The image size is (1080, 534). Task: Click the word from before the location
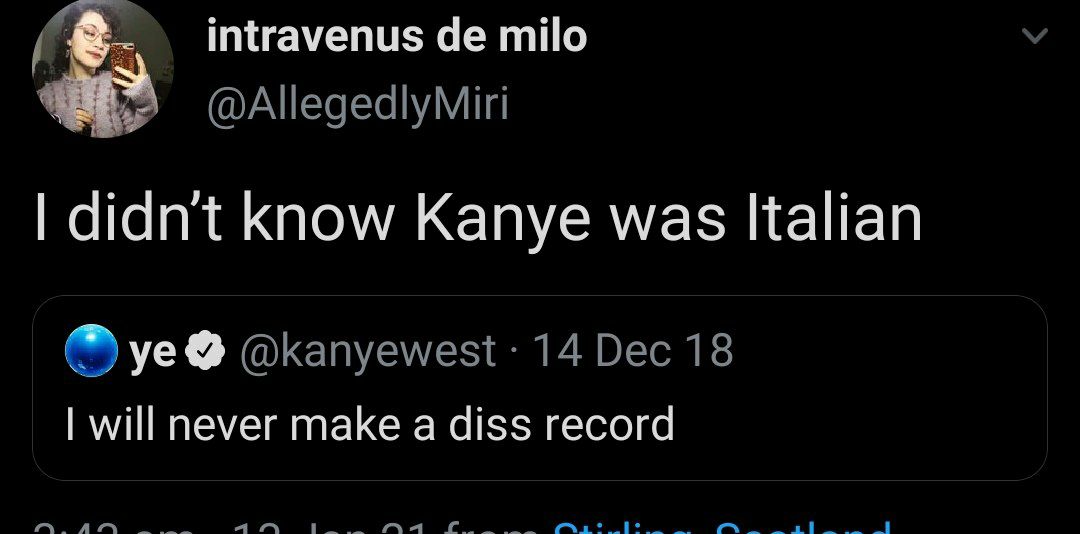(x=490, y=527)
